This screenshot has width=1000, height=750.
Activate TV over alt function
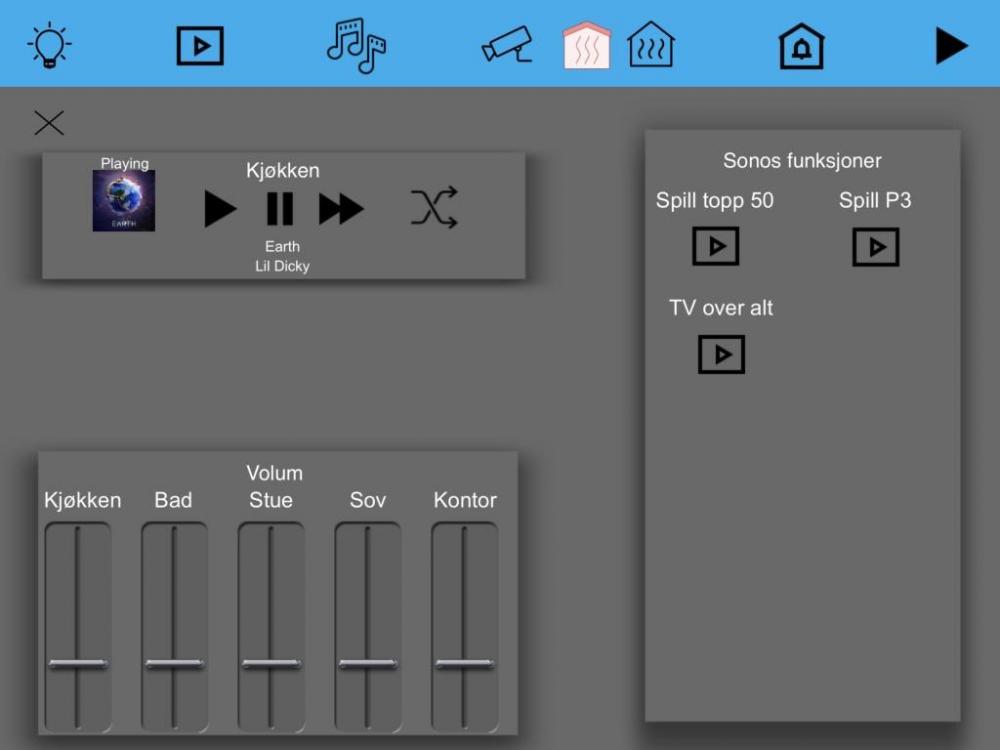click(x=722, y=354)
